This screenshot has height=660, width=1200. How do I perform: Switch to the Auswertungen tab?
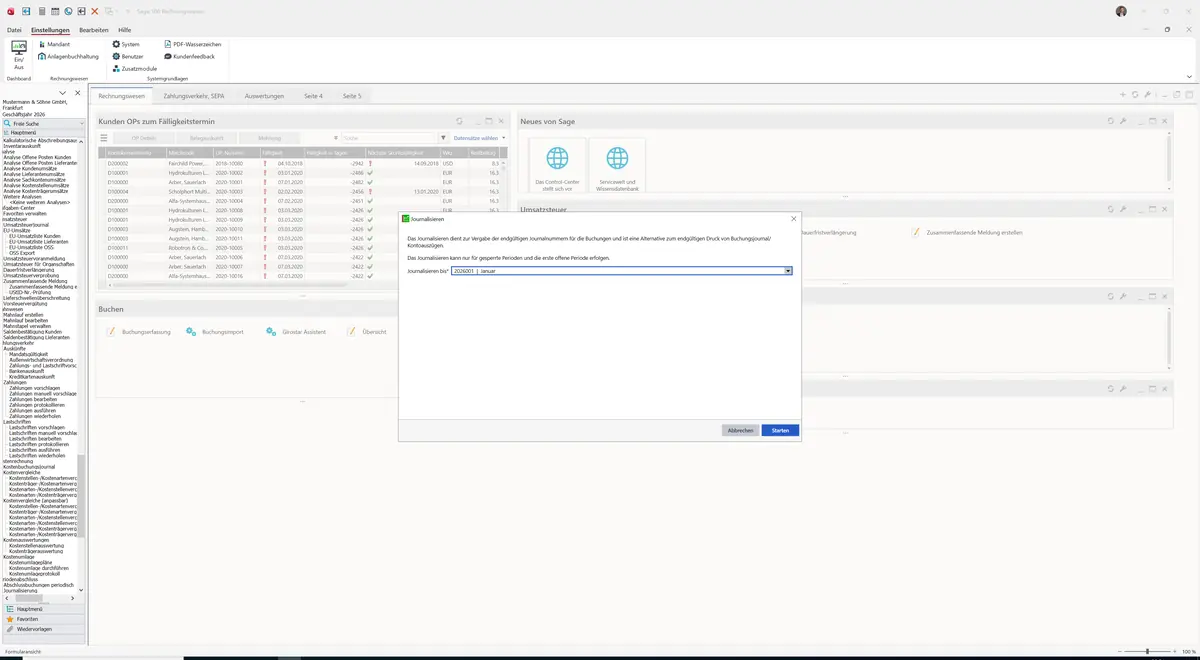coord(264,96)
